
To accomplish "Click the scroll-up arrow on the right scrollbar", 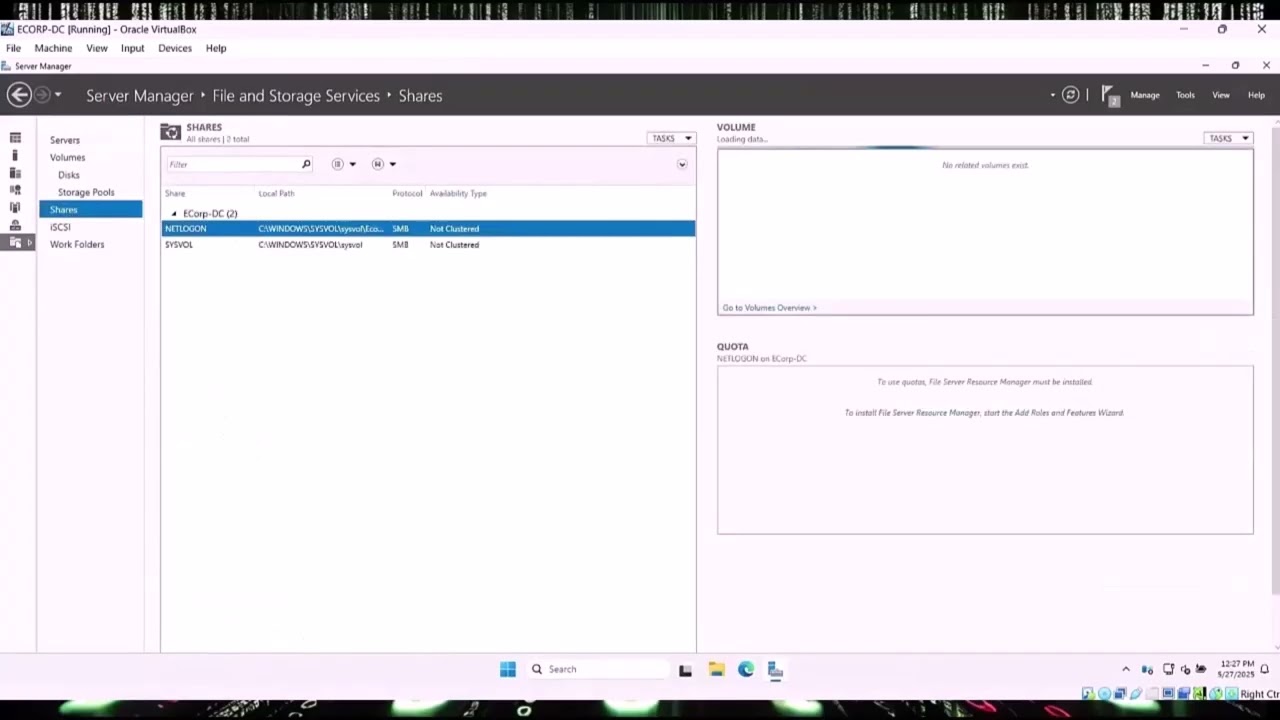I will (x=1275, y=123).
